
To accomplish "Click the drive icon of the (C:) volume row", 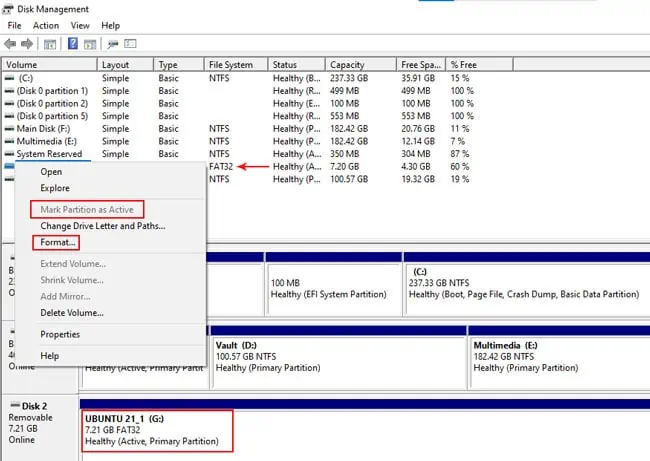I will click(9, 78).
